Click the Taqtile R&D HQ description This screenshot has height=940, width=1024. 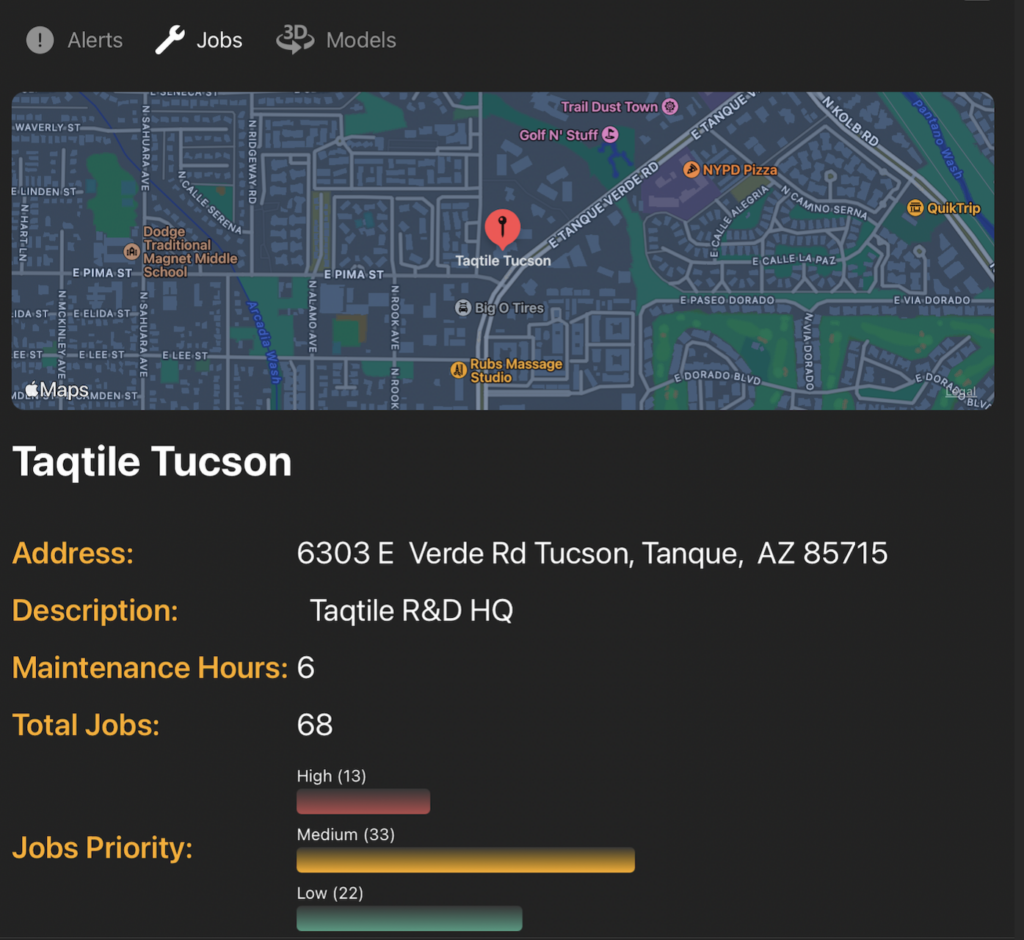tap(411, 611)
